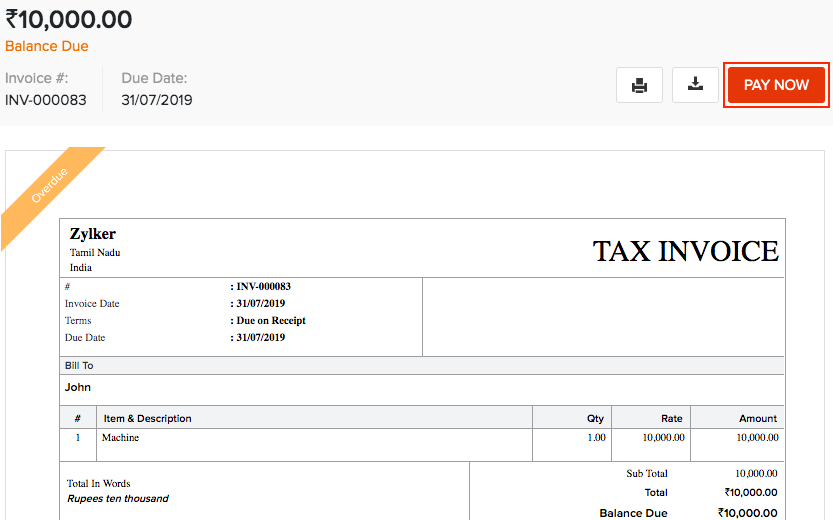The width and height of the screenshot is (833, 520).
Task: Click the Qty column header
Action: 595,419
